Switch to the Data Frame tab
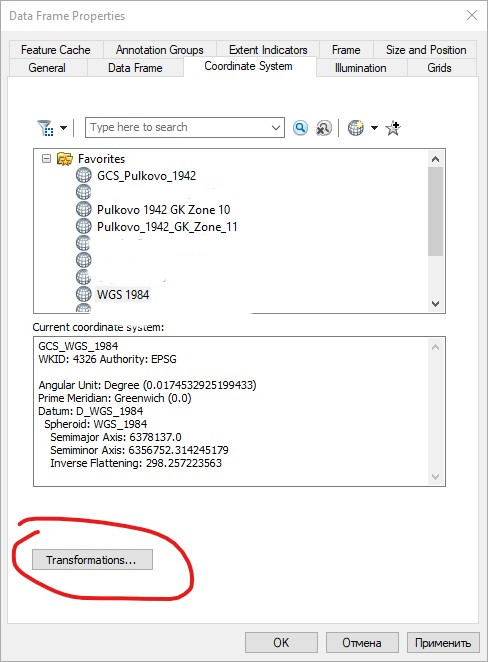Image resolution: width=488 pixels, height=662 pixels. click(x=135, y=68)
